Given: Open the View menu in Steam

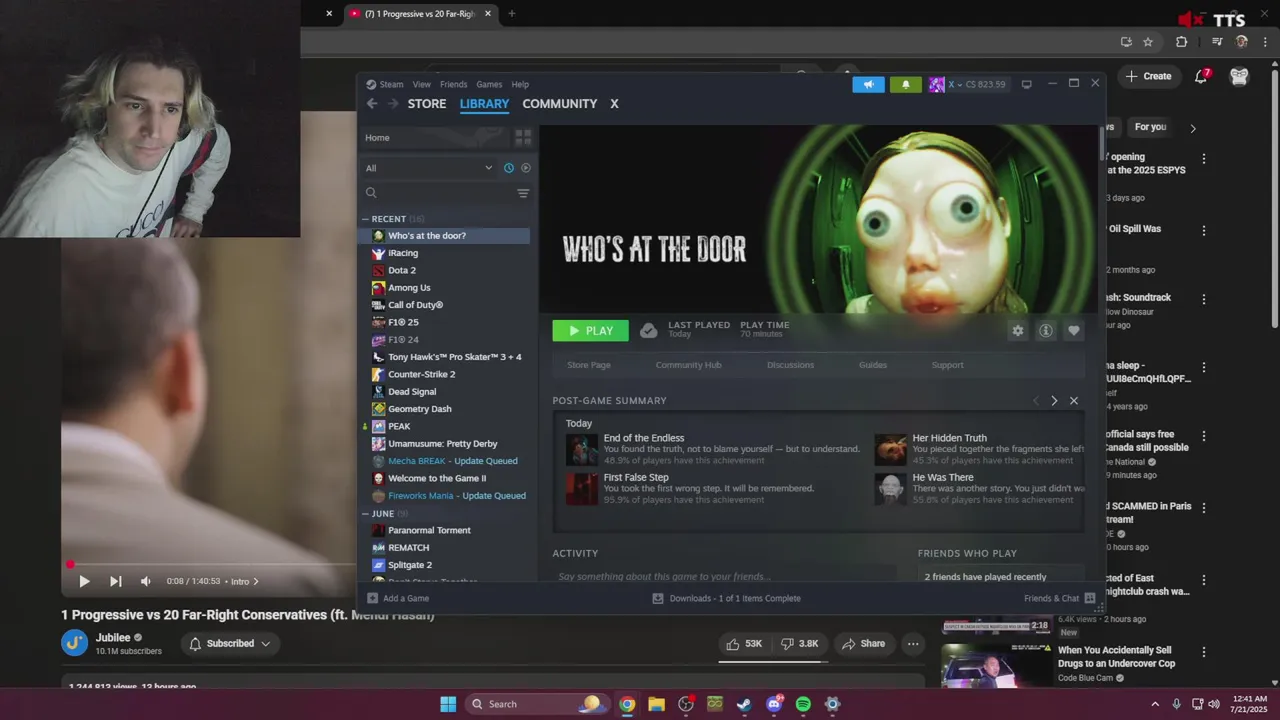Looking at the screenshot, I should (x=422, y=84).
